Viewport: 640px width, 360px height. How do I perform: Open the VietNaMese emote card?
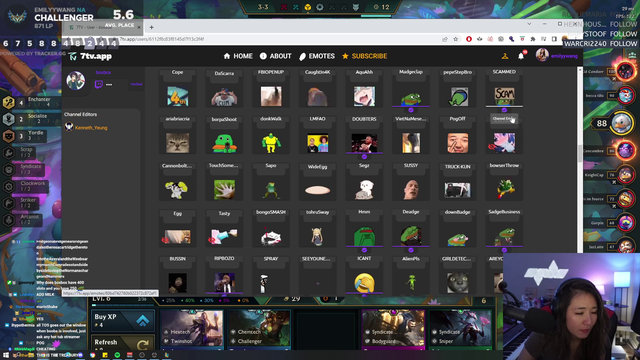[x=411, y=136]
